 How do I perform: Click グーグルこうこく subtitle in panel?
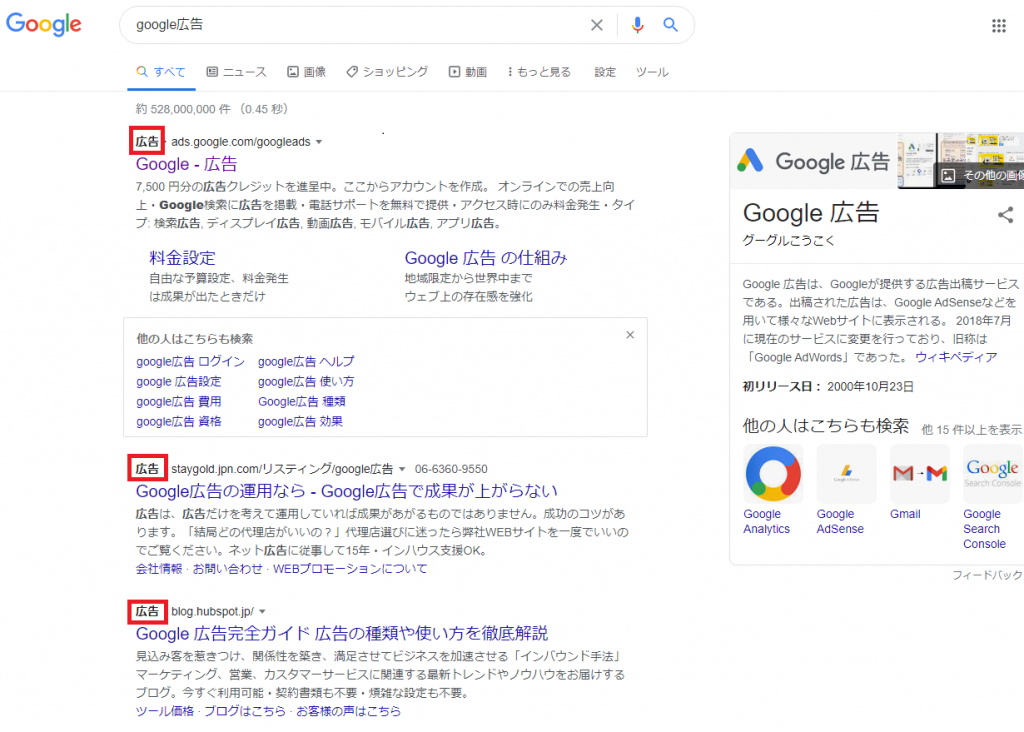pyautogui.click(x=788, y=240)
